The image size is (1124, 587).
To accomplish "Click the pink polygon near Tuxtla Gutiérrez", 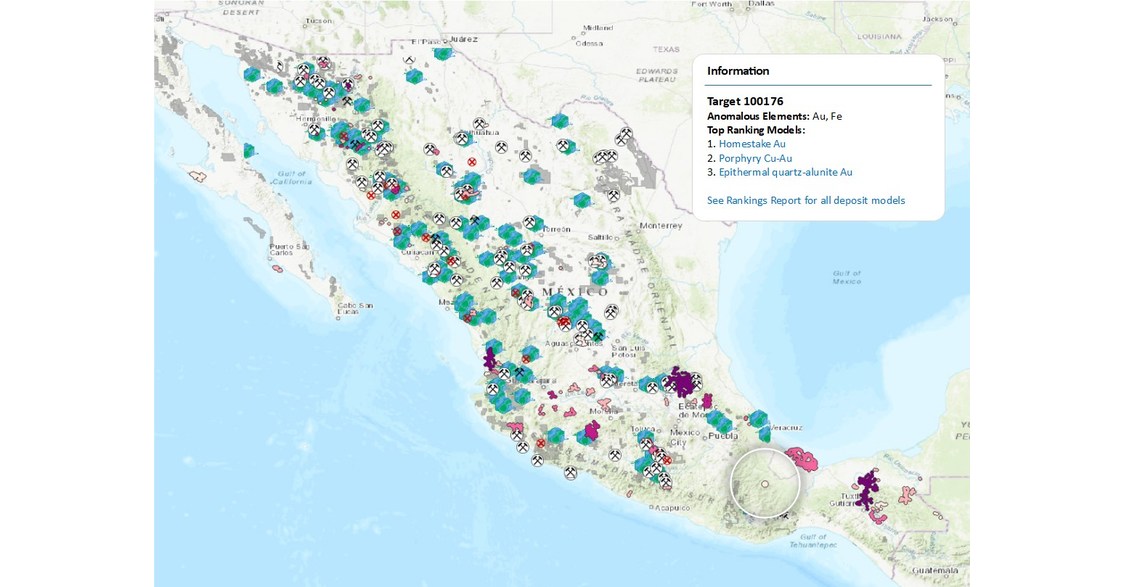I will [x=877, y=517].
